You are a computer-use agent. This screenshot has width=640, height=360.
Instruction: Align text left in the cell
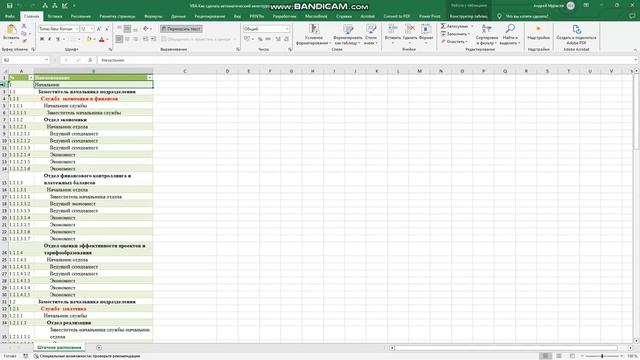coord(119,39)
